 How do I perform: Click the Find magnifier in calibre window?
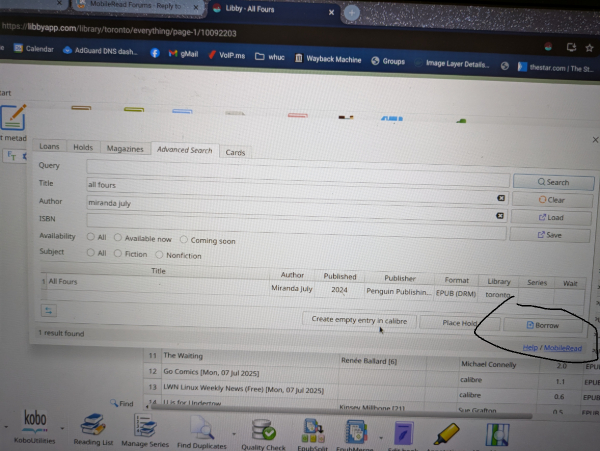click(122, 403)
